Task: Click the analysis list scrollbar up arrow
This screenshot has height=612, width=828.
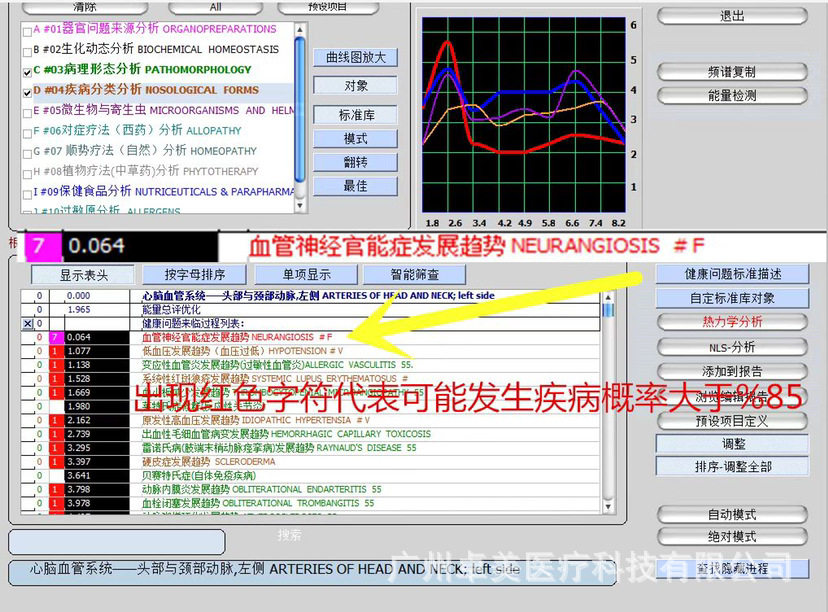Action: [300, 30]
